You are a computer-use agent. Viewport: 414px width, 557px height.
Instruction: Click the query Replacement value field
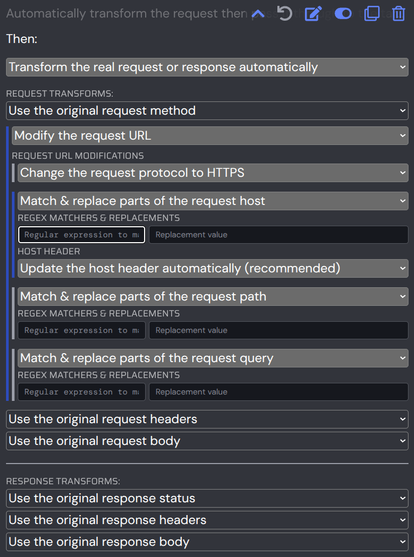[x=279, y=392]
